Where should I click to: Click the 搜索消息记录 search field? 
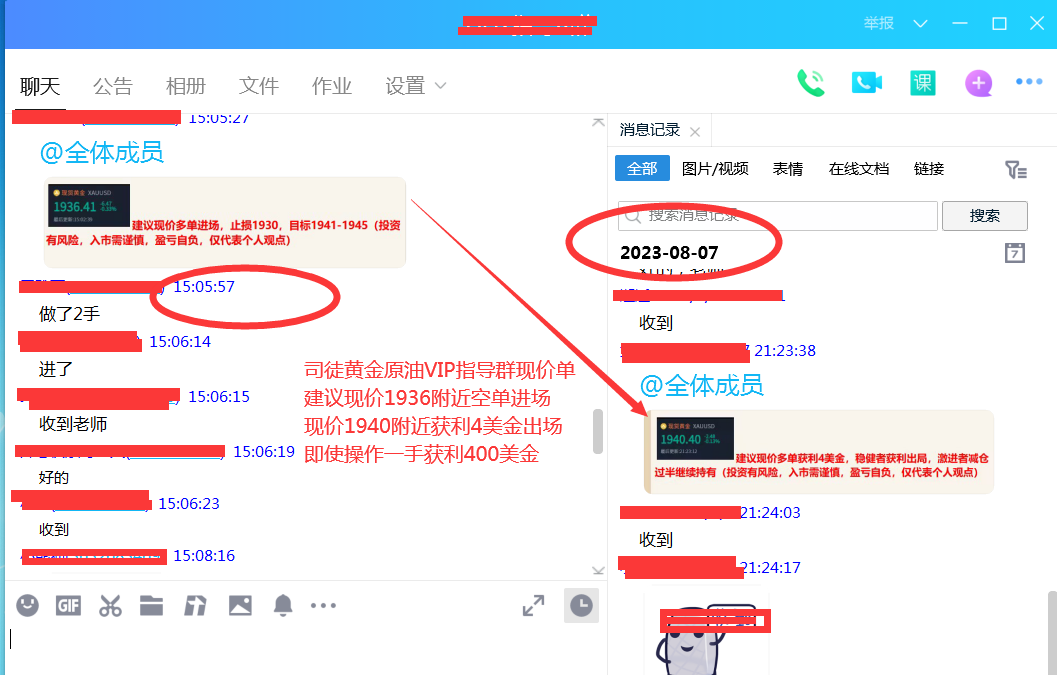coord(778,216)
